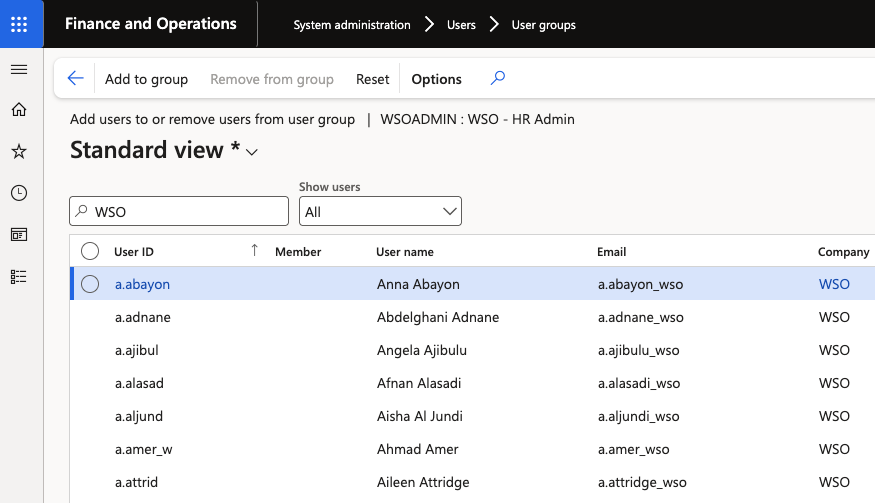This screenshot has width=875, height=503.
Task: Click the User ID ascending sort arrow
Action: pos(254,250)
